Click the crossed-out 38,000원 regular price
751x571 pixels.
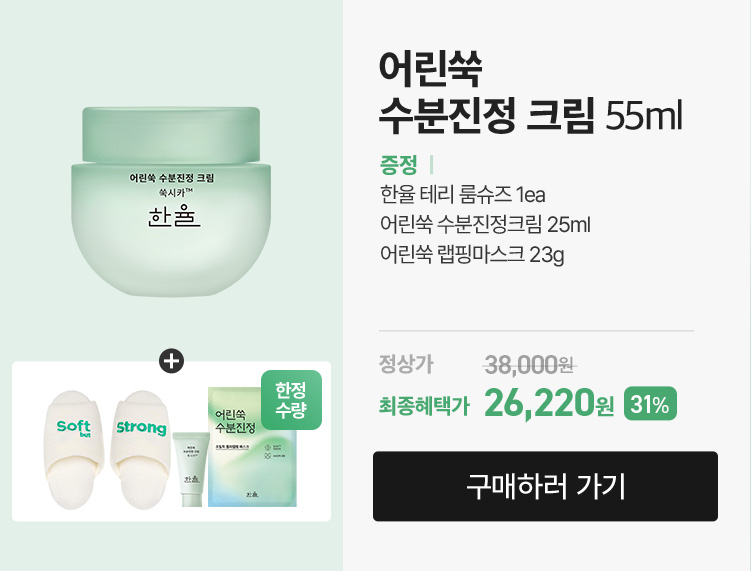pyautogui.click(x=529, y=365)
